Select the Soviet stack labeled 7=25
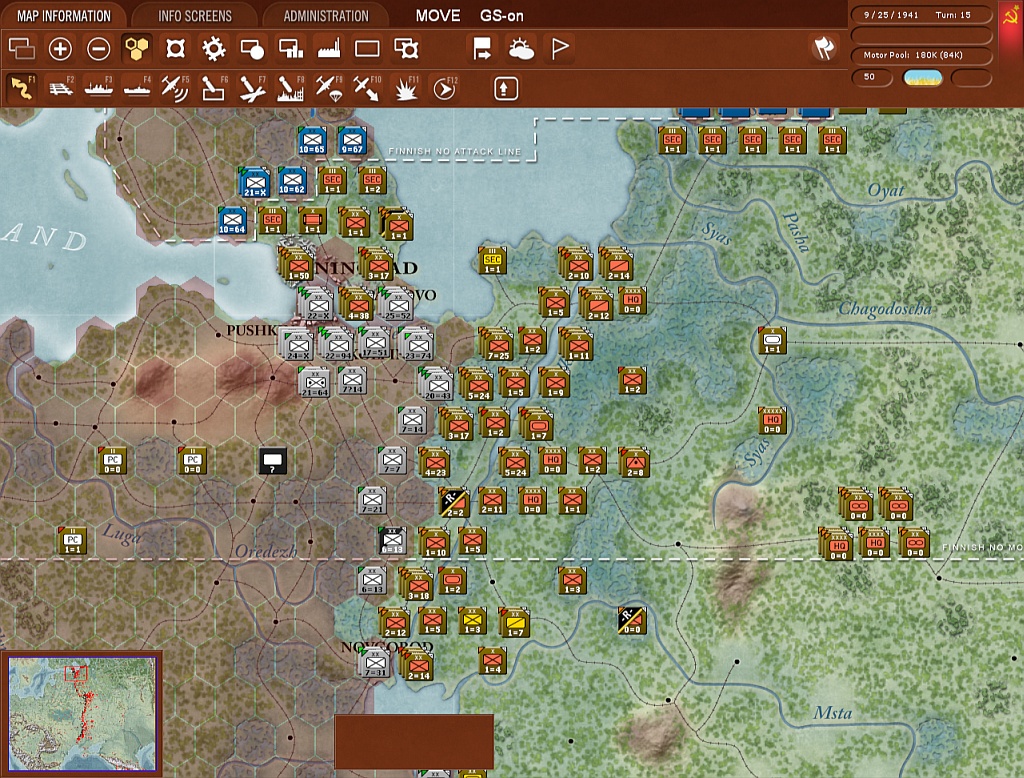 tap(497, 344)
